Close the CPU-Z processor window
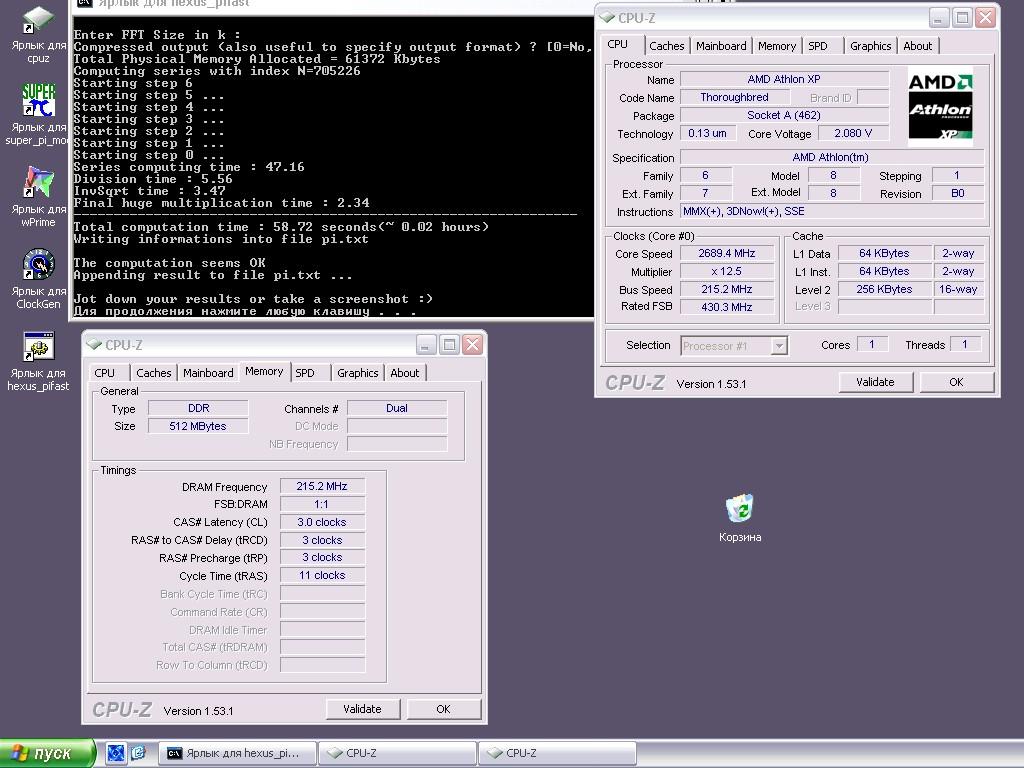The width and height of the screenshot is (1024, 768). (985, 17)
